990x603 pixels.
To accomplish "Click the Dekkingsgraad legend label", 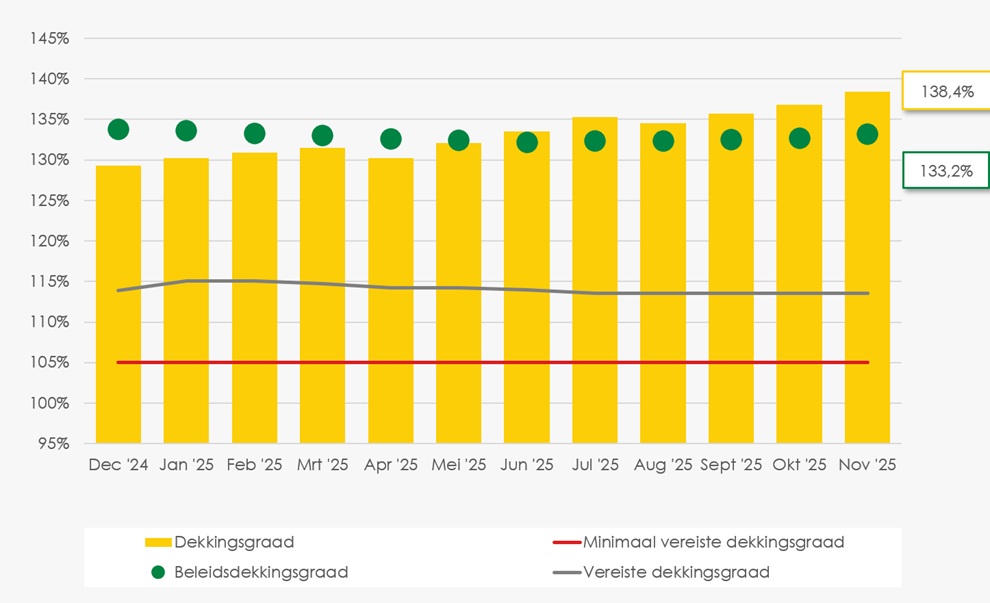I will 234,543.
